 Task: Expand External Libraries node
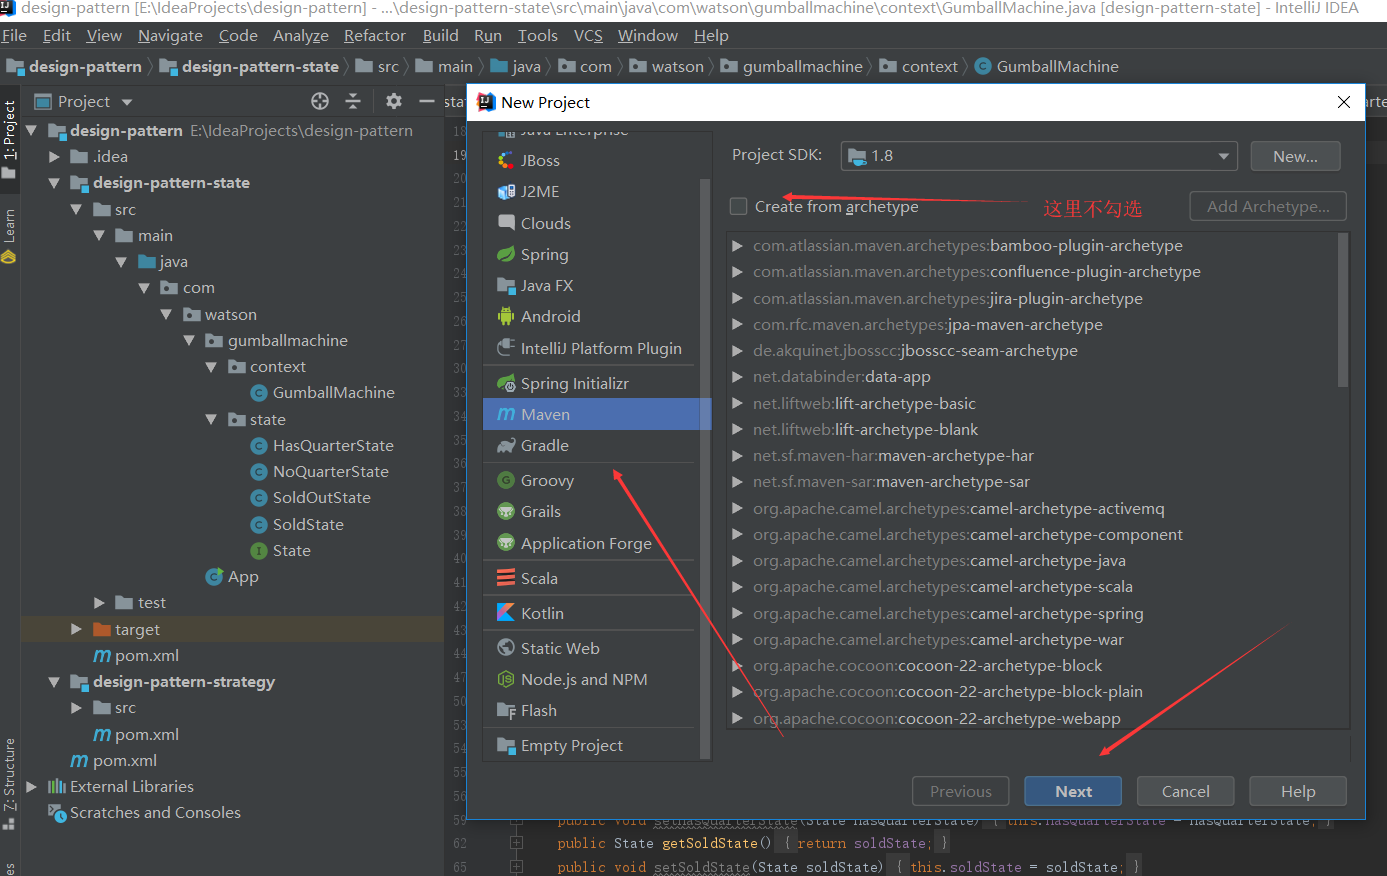31,787
